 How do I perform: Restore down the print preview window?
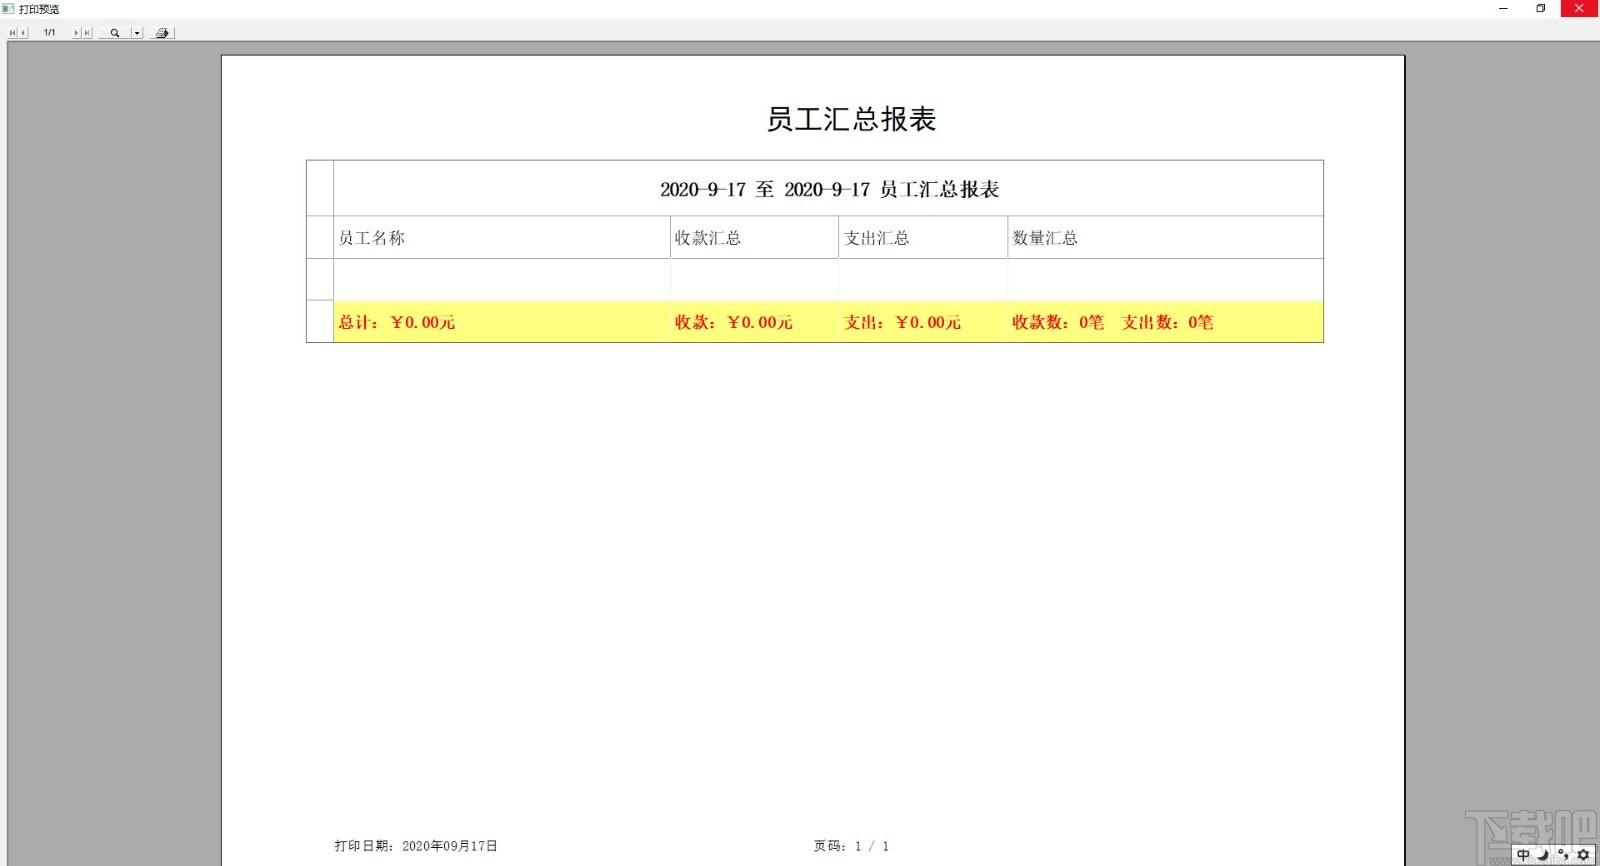point(1541,9)
